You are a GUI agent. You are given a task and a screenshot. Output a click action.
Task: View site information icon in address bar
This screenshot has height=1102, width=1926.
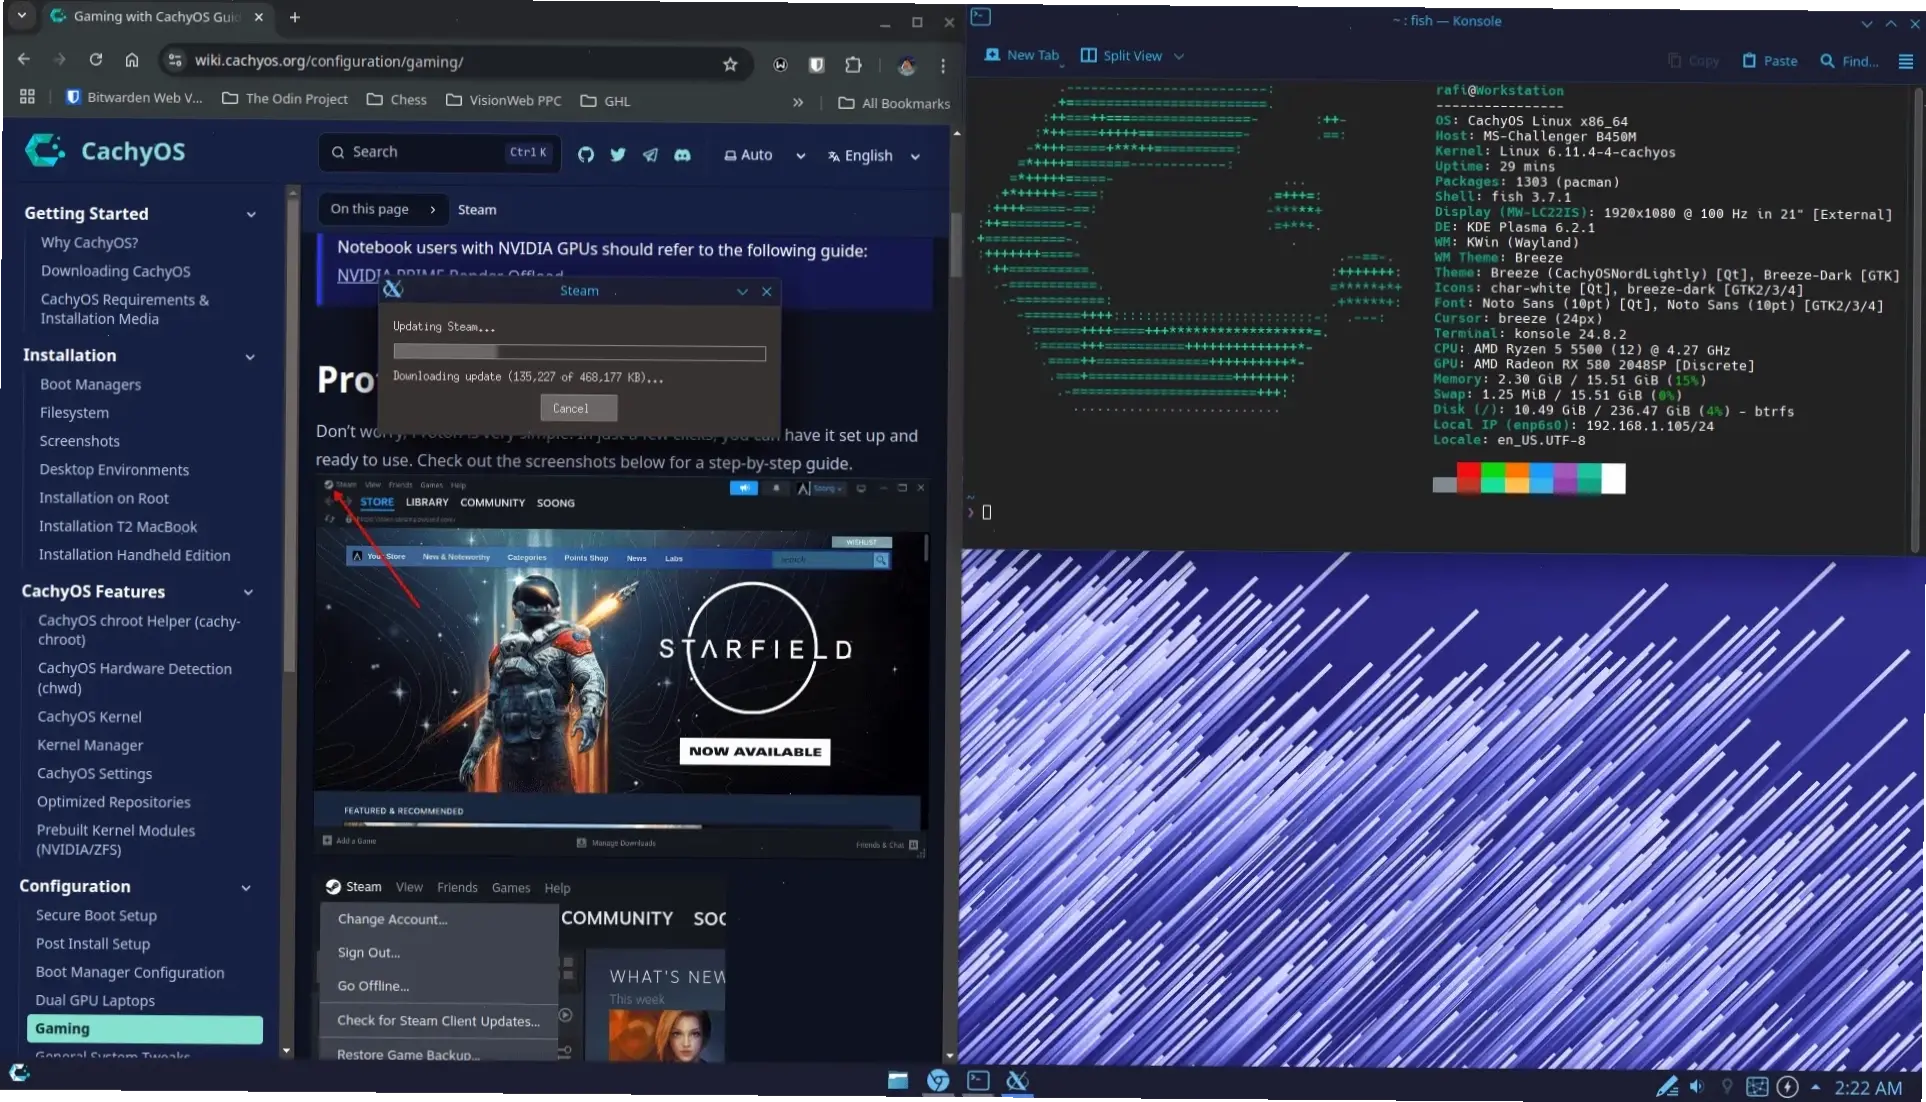(175, 61)
